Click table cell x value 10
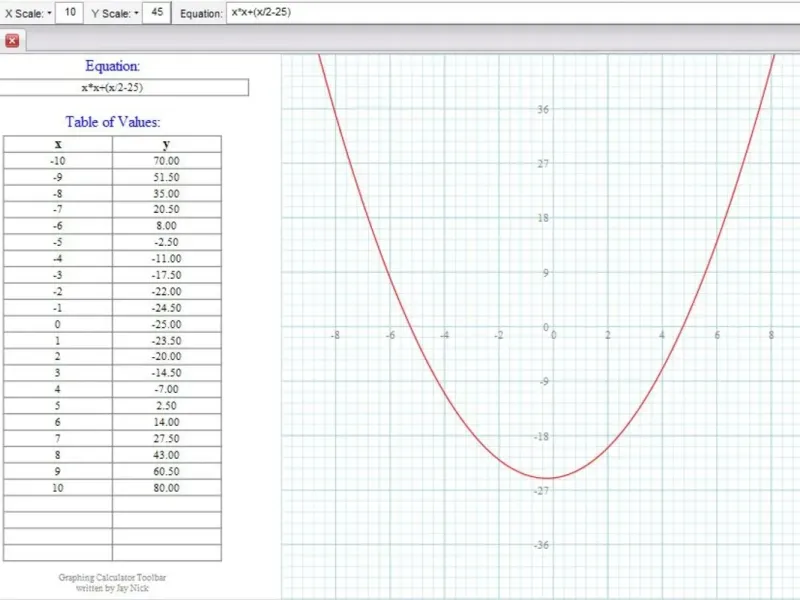This screenshot has width=800, height=600. [x=58, y=488]
